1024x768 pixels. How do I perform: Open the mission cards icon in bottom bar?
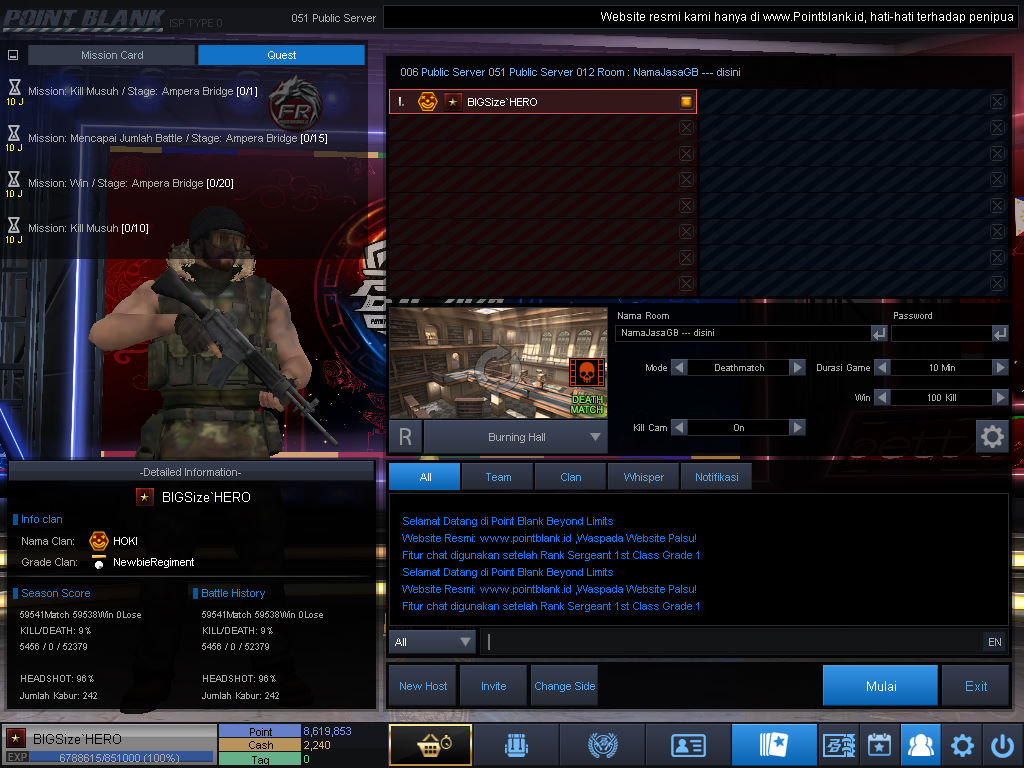coord(773,745)
